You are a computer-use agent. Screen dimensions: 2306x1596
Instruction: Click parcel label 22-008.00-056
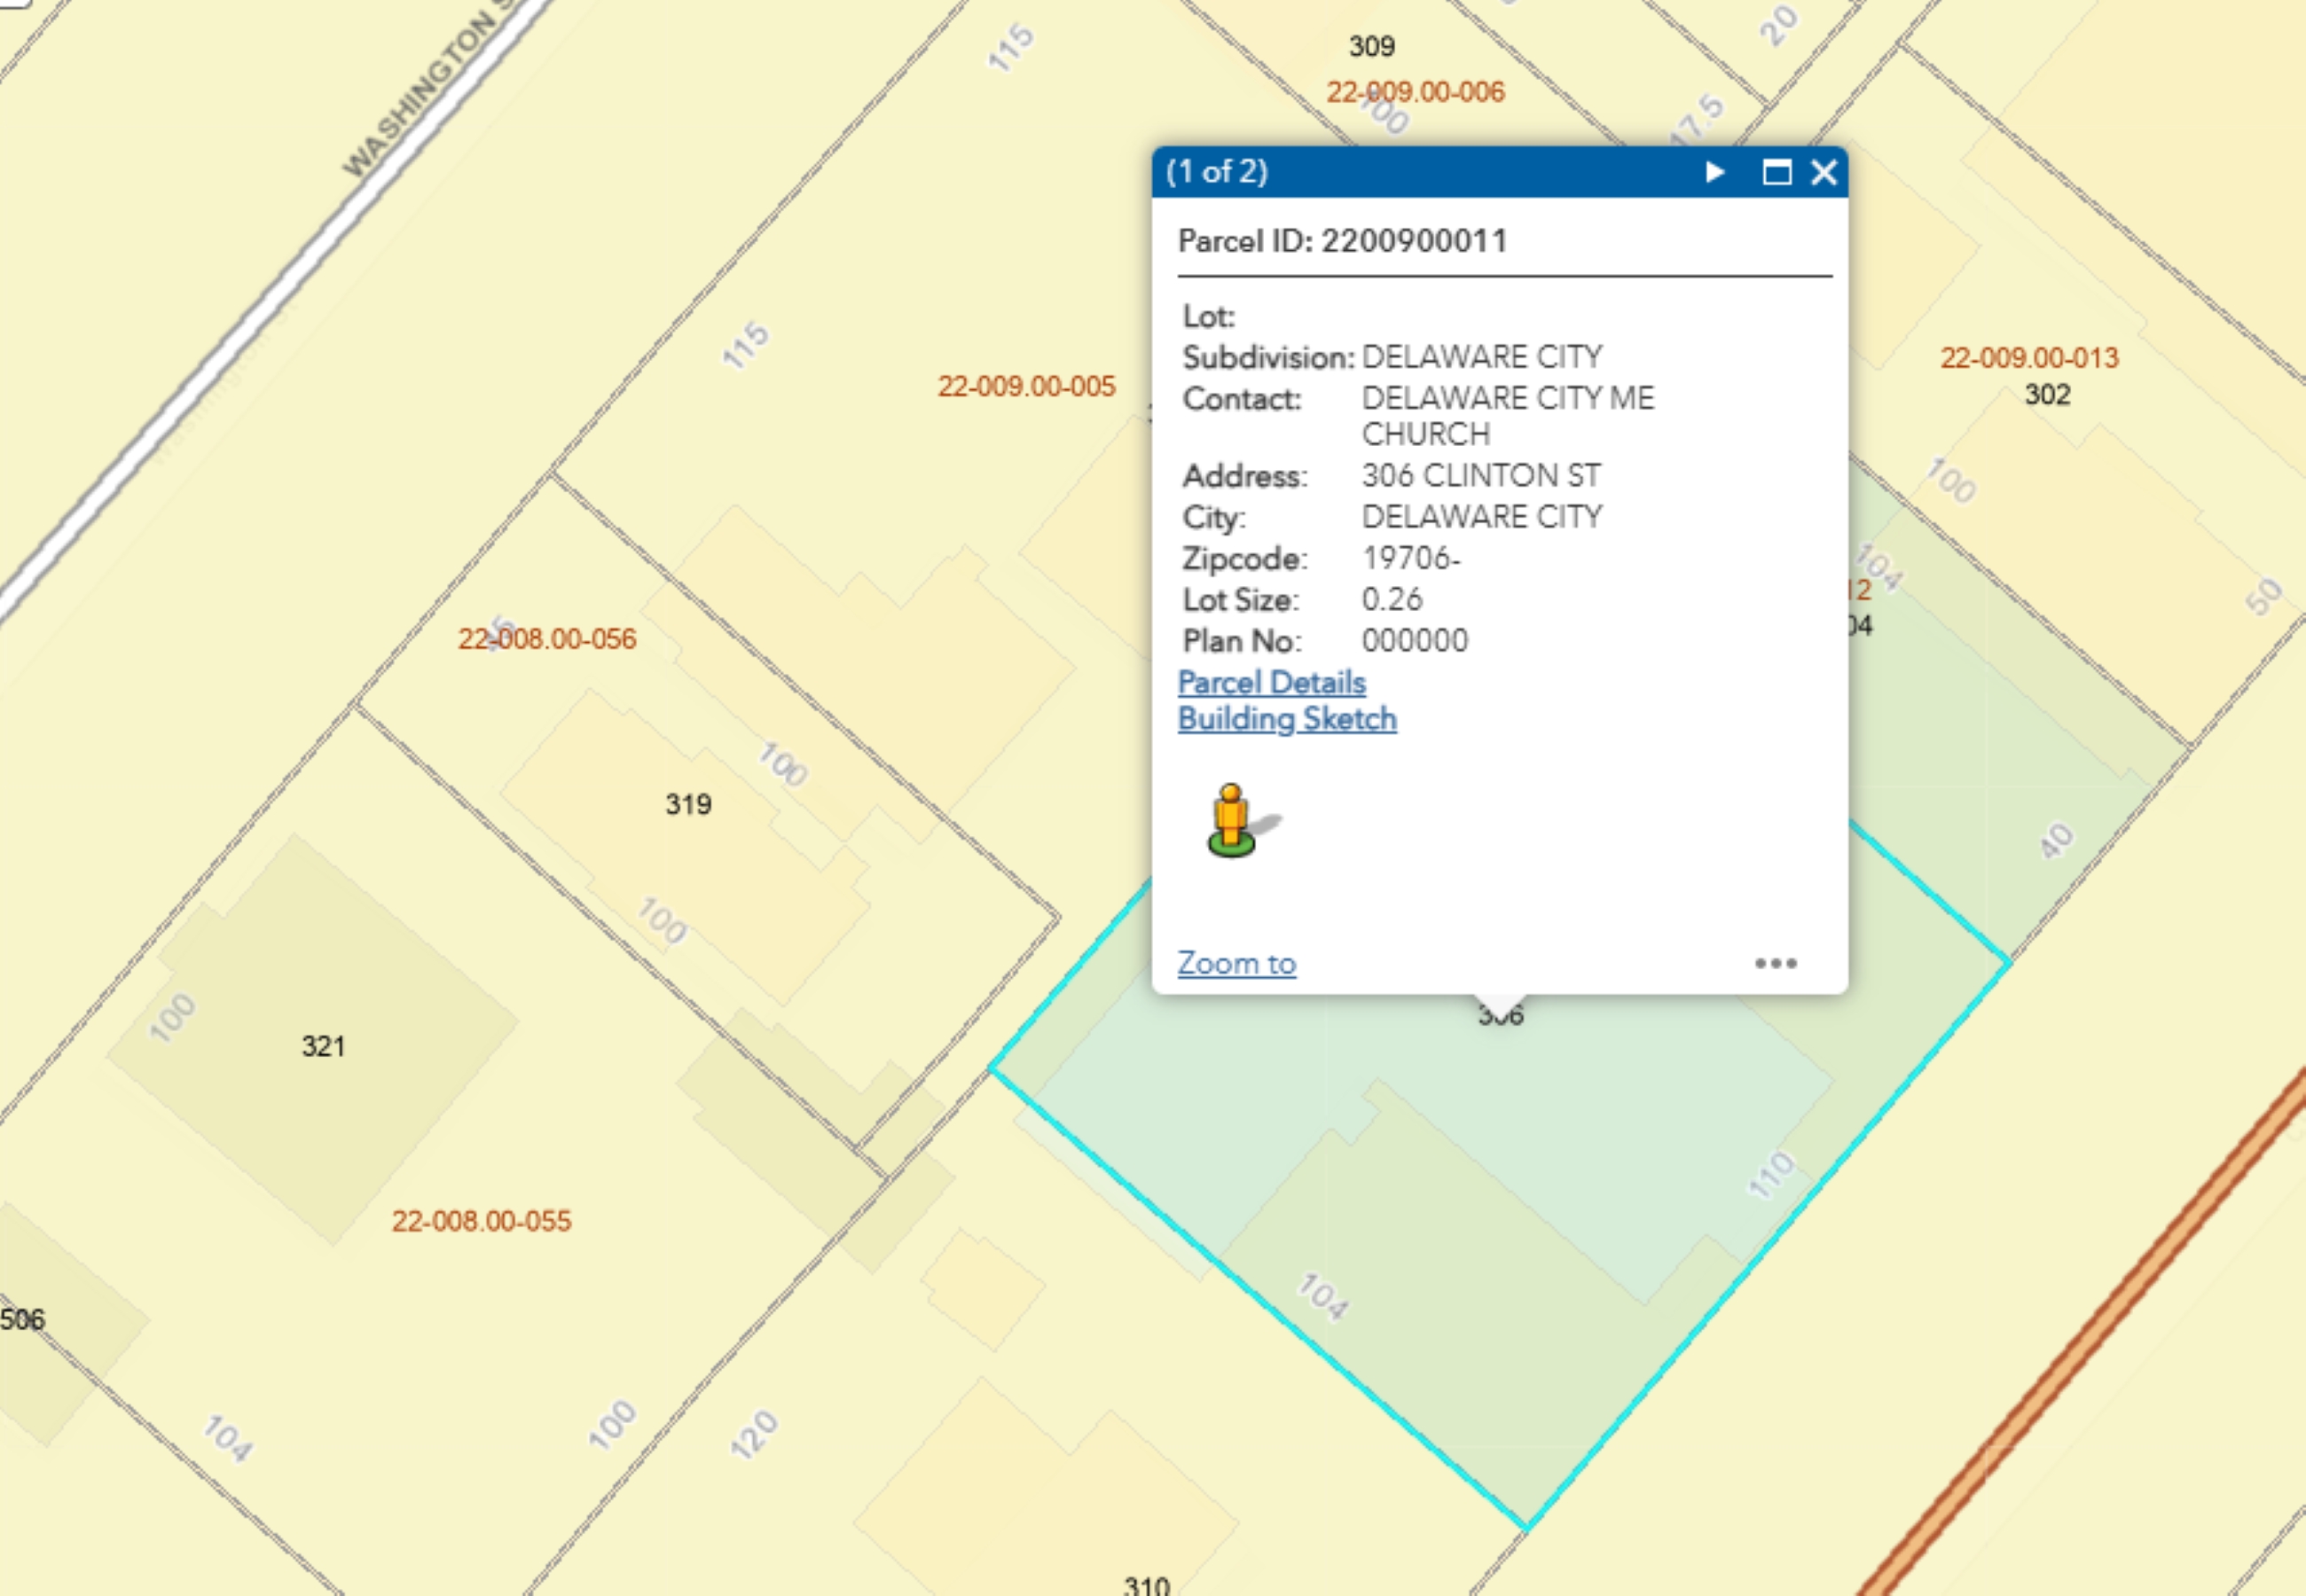(547, 639)
